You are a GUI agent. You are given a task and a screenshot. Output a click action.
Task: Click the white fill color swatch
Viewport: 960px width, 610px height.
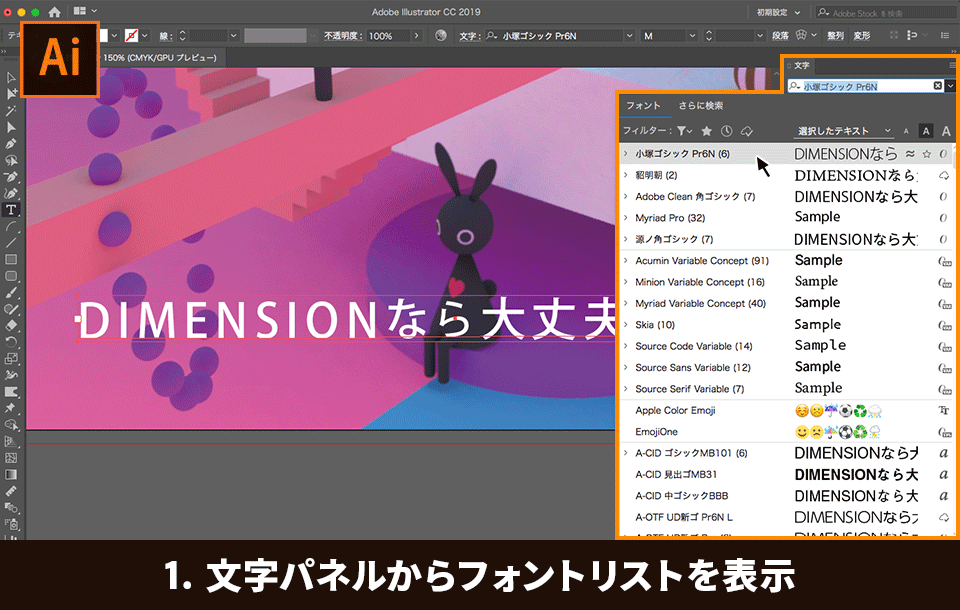pos(103,36)
